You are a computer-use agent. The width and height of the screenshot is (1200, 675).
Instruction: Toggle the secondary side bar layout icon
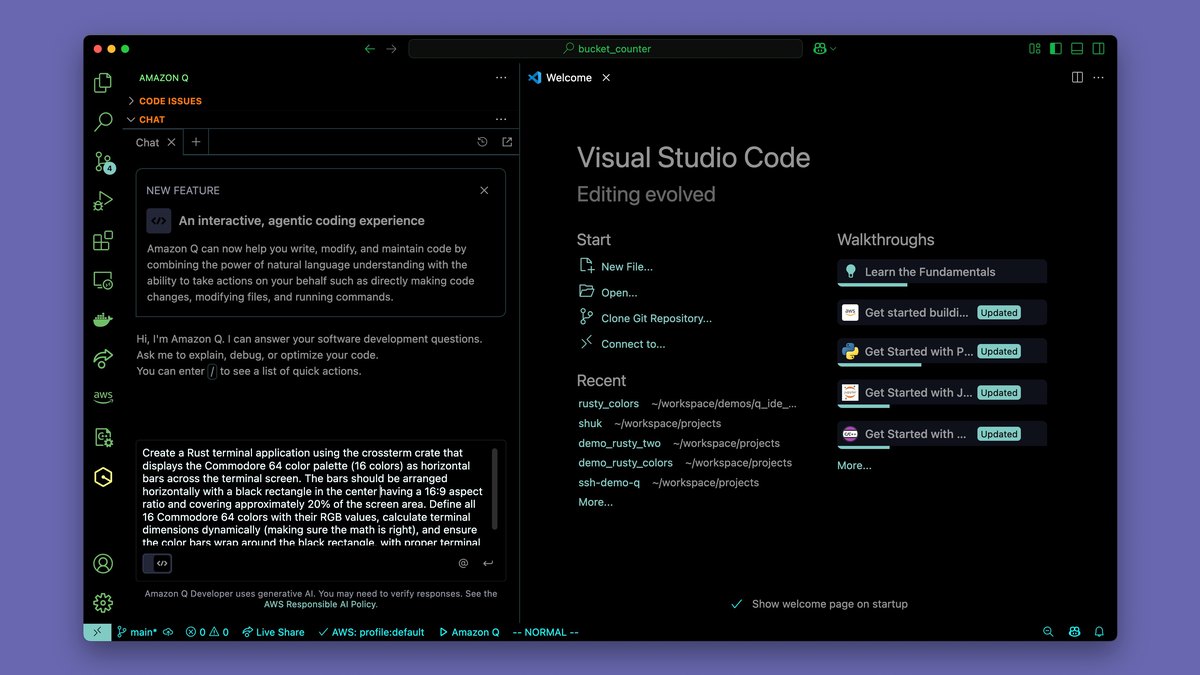[x=1098, y=48]
